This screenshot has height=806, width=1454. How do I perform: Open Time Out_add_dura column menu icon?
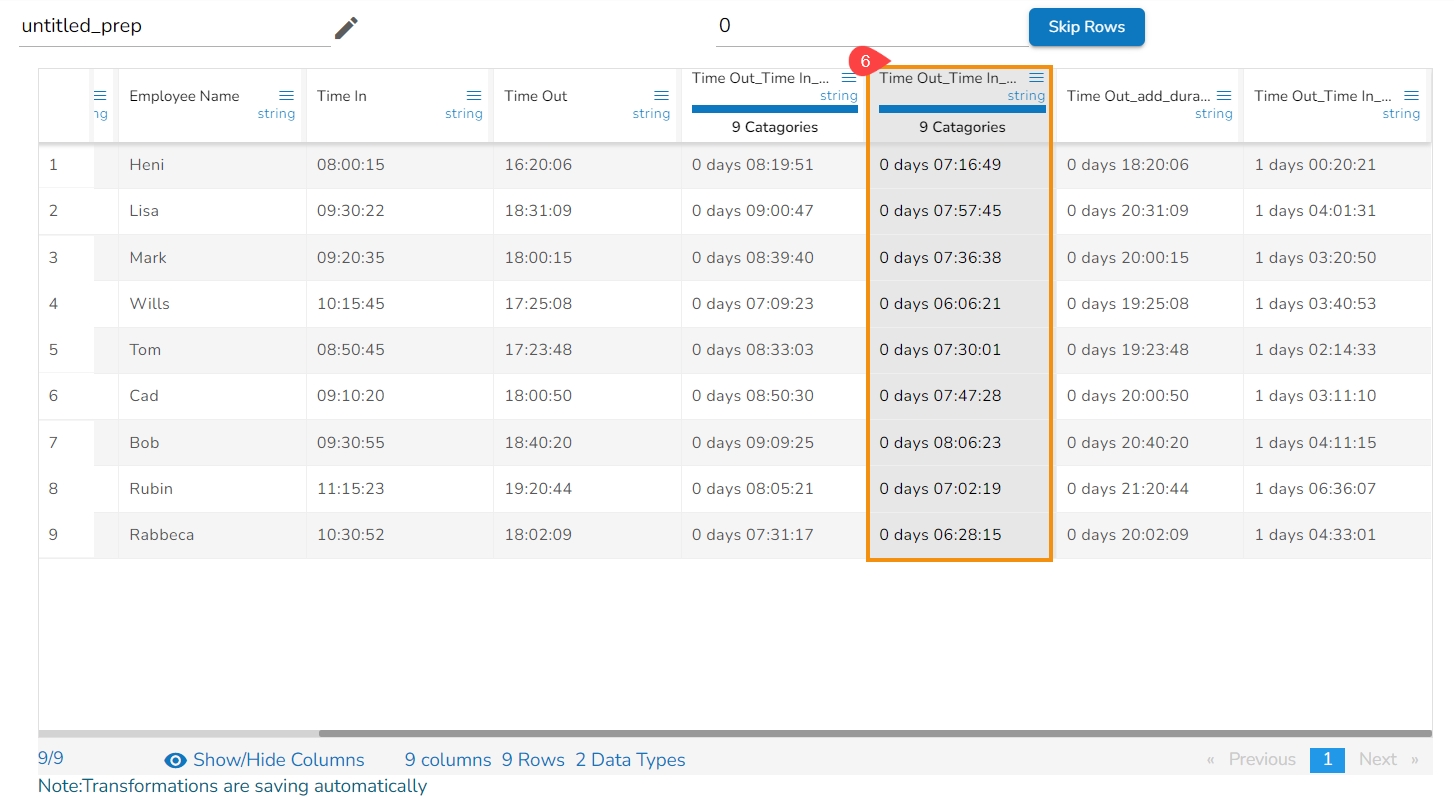pyautogui.click(x=1224, y=96)
